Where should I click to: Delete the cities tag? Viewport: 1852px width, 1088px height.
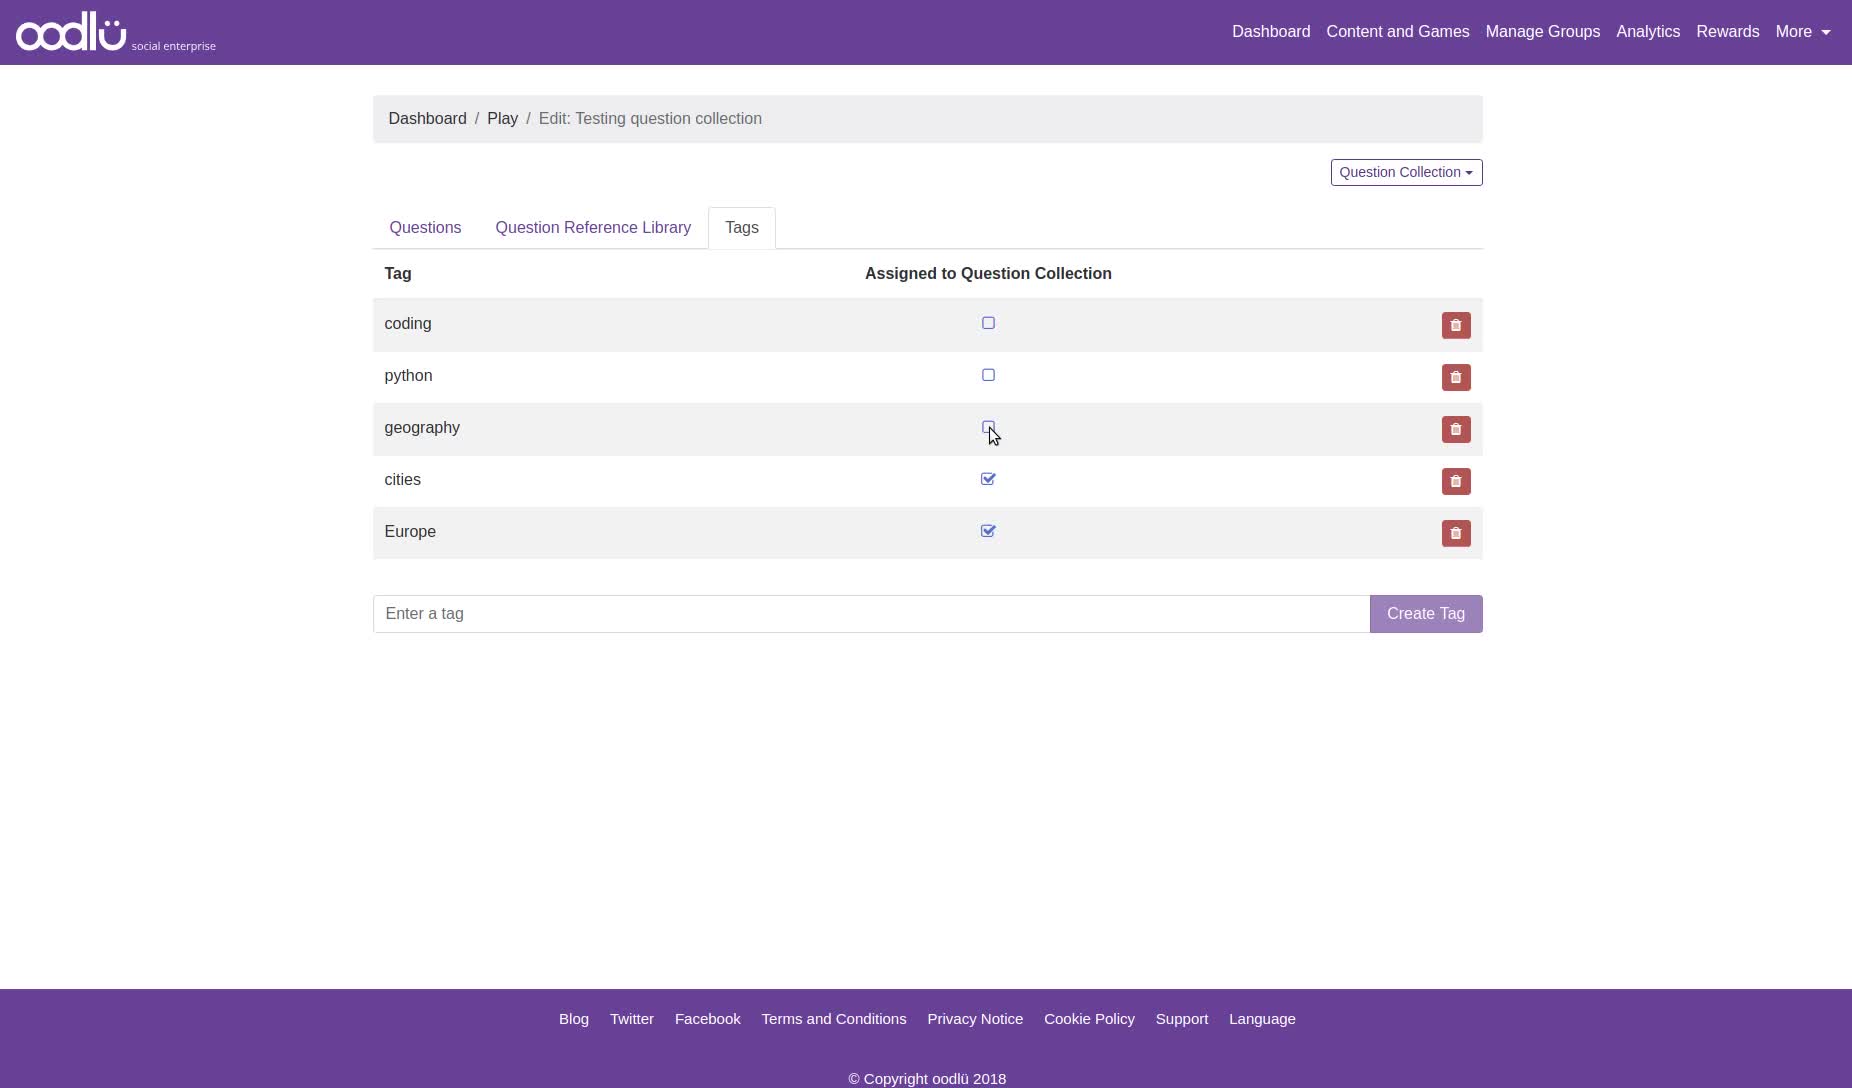[x=1455, y=481]
